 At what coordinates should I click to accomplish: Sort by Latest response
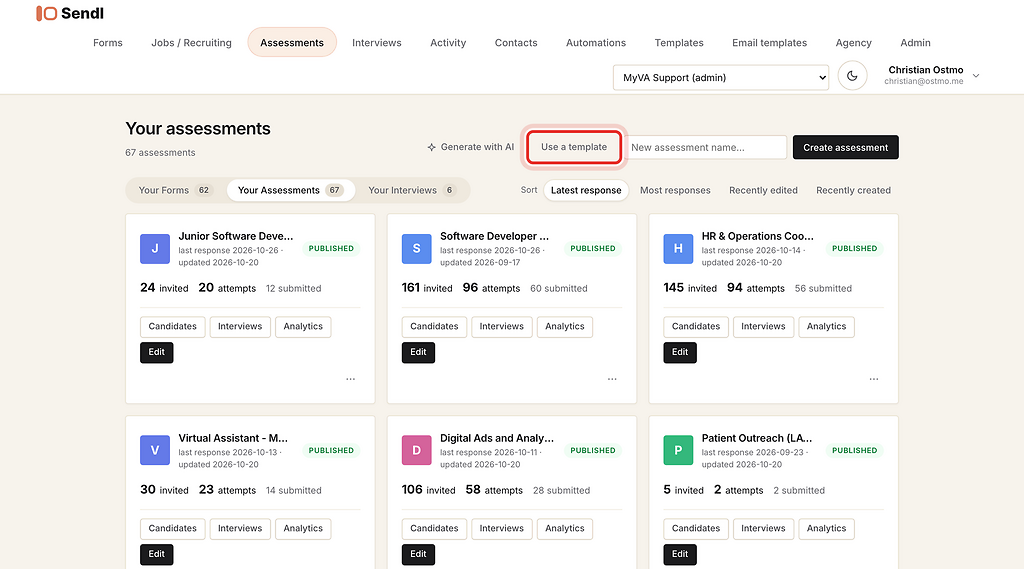[x=586, y=190]
